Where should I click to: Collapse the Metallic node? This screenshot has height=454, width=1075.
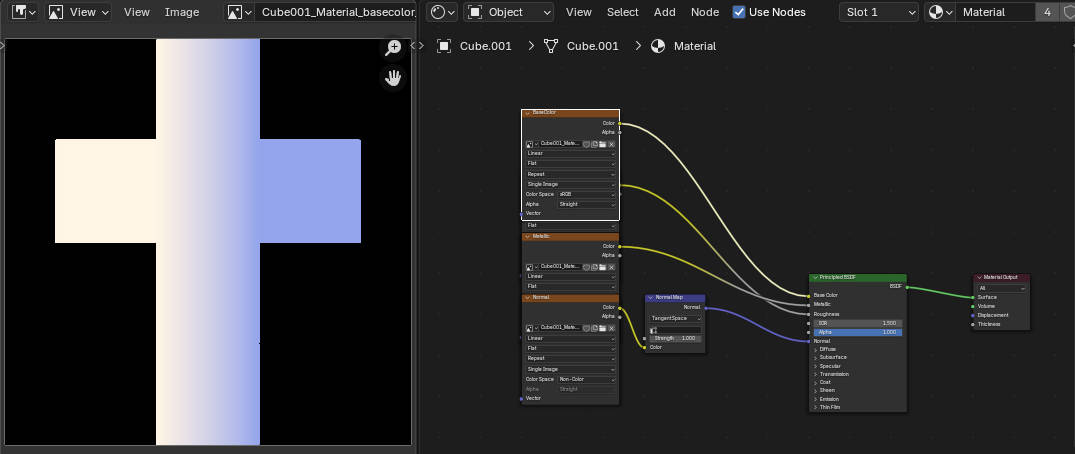pos(528,237)
